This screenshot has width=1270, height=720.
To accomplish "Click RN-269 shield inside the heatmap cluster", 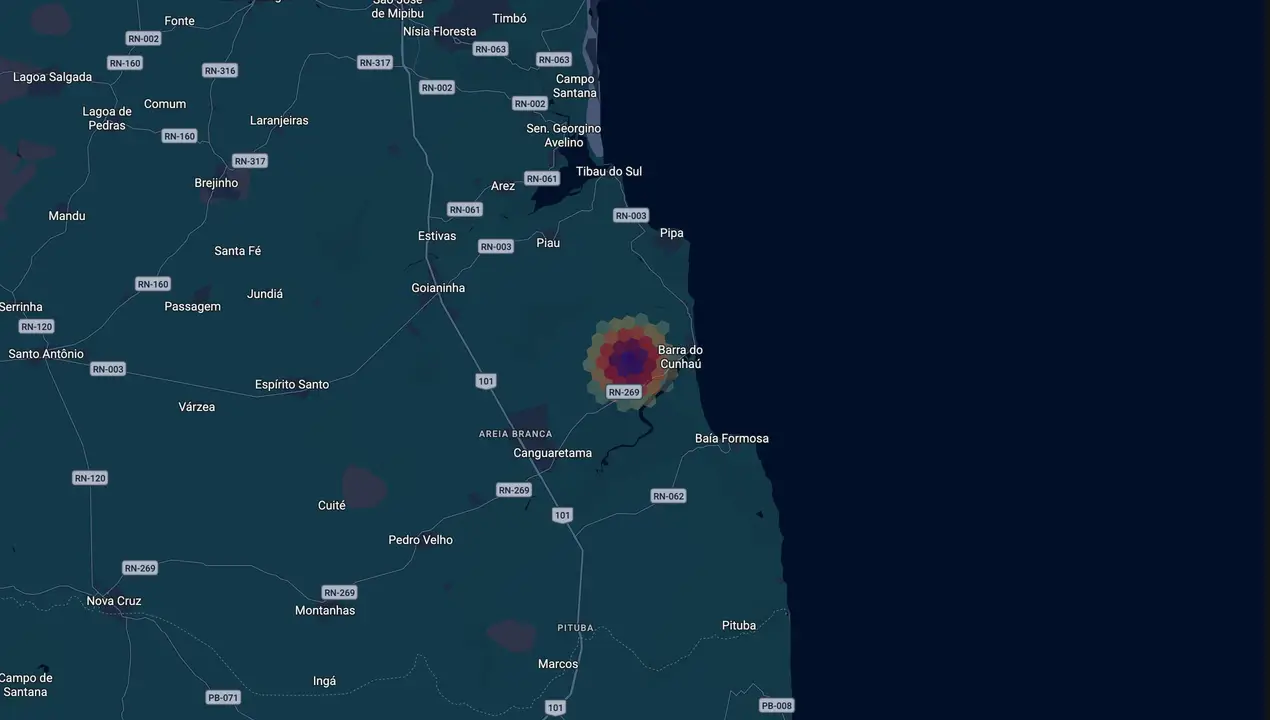I will 624,392.
